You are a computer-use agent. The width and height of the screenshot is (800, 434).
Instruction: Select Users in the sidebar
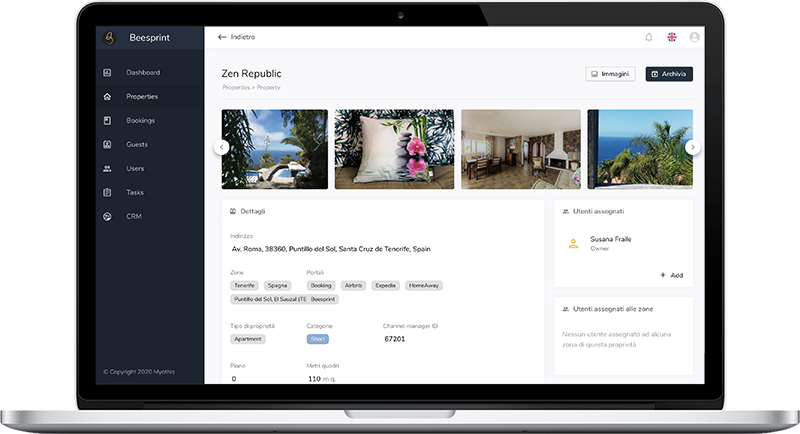click(135, 168)
